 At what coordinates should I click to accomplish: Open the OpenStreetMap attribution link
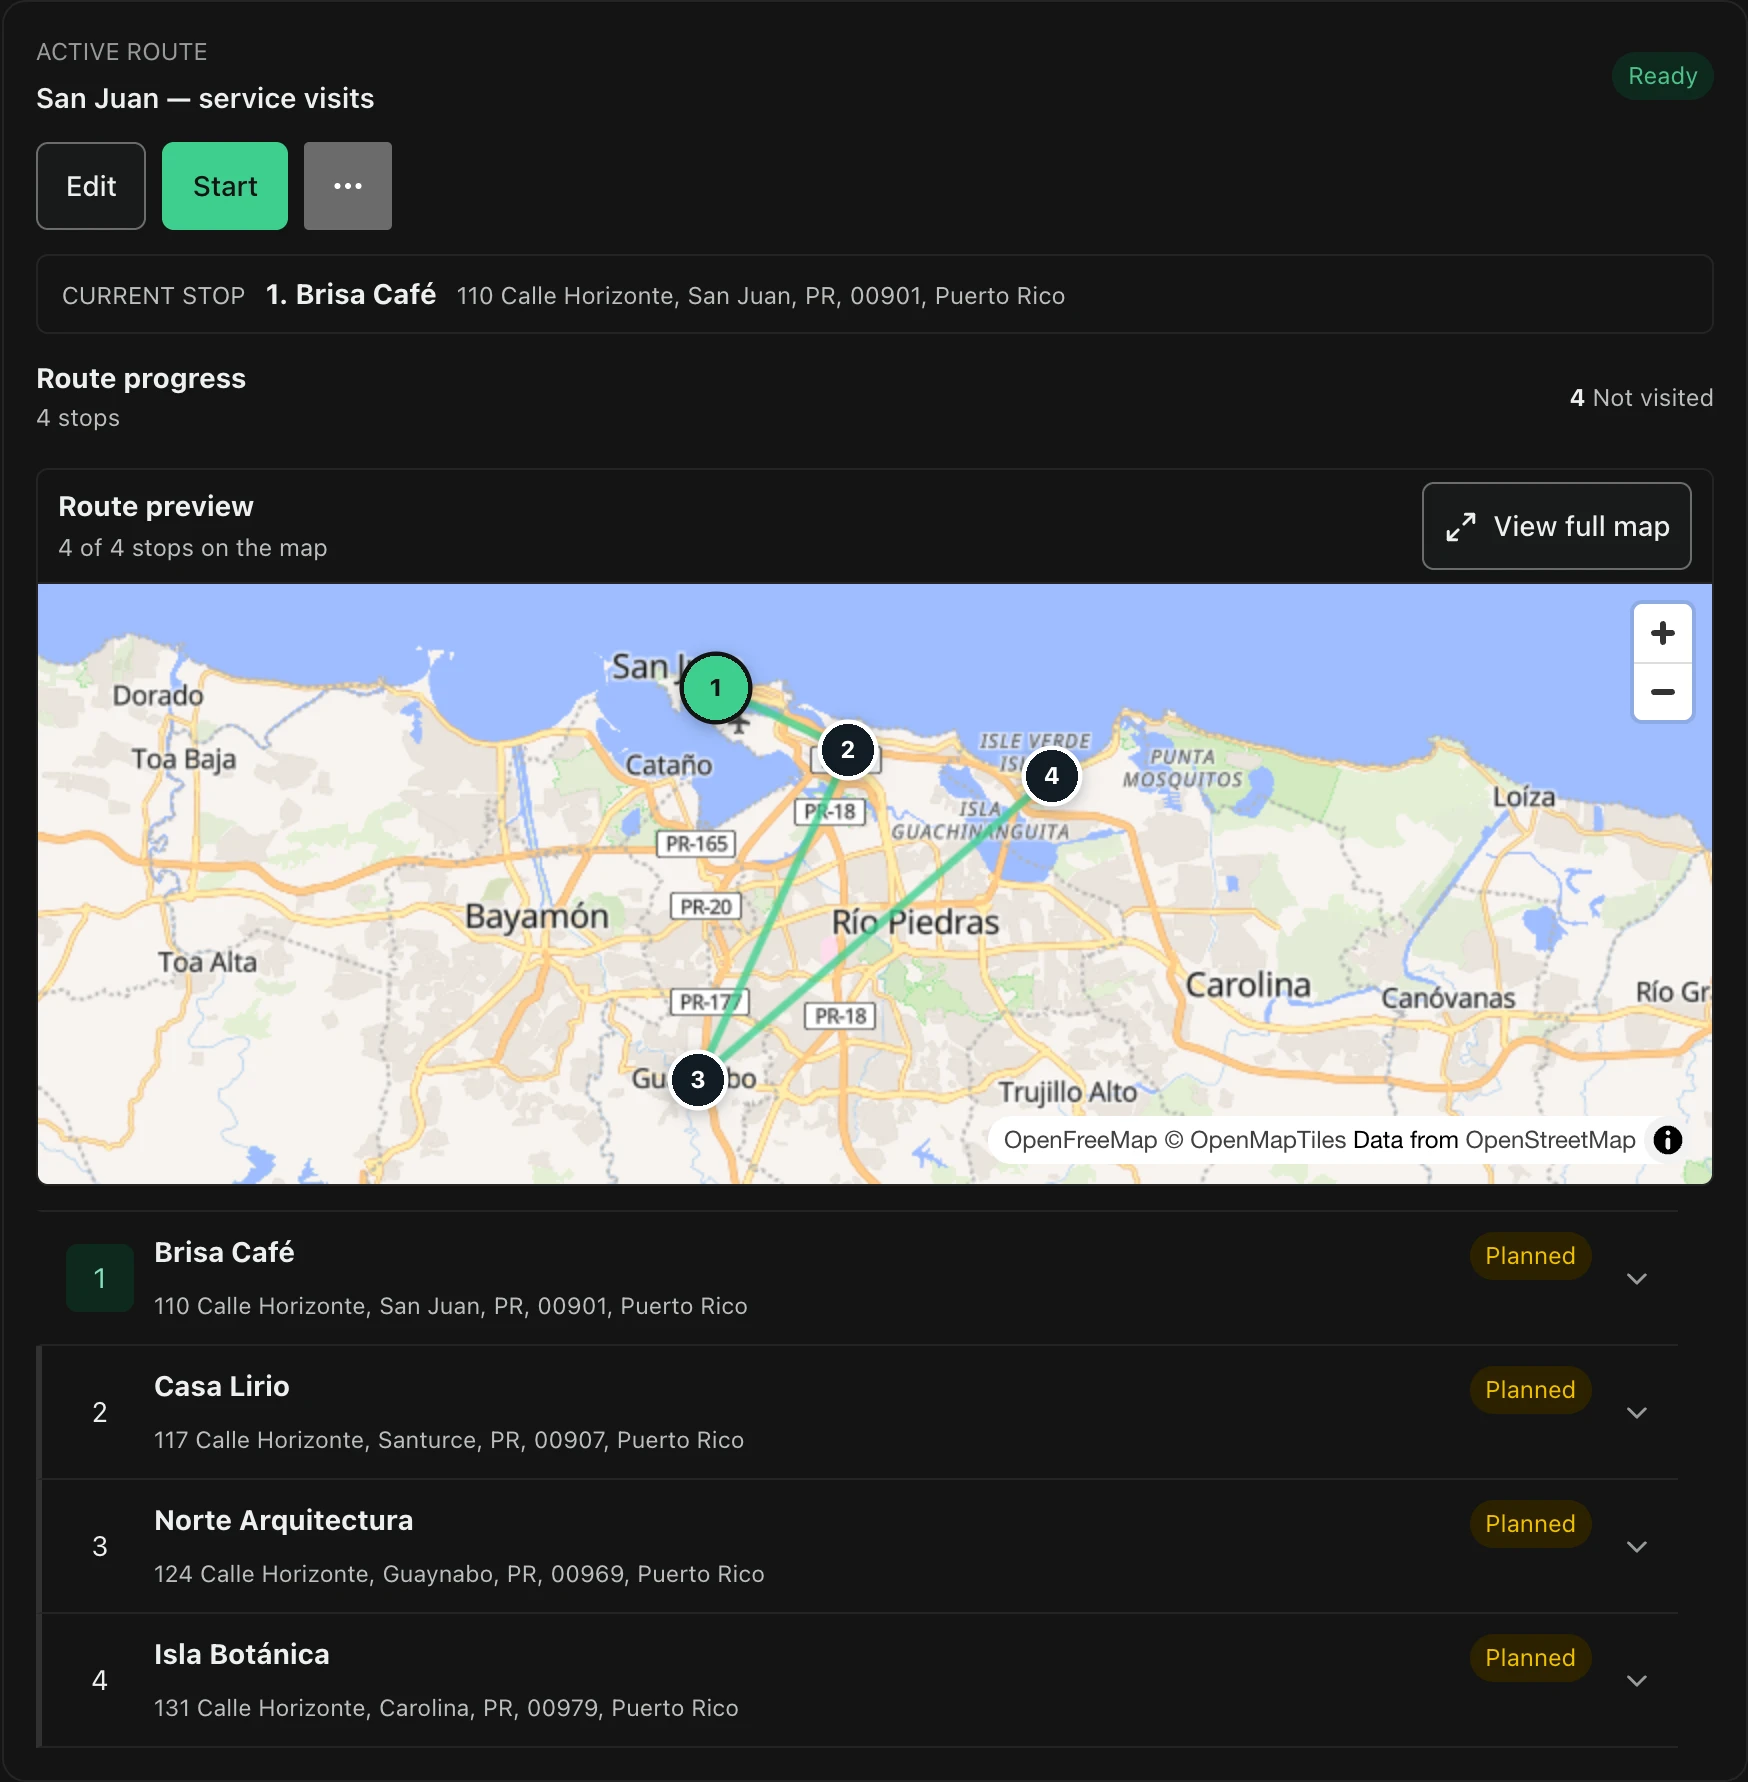coord(1550,1140)
